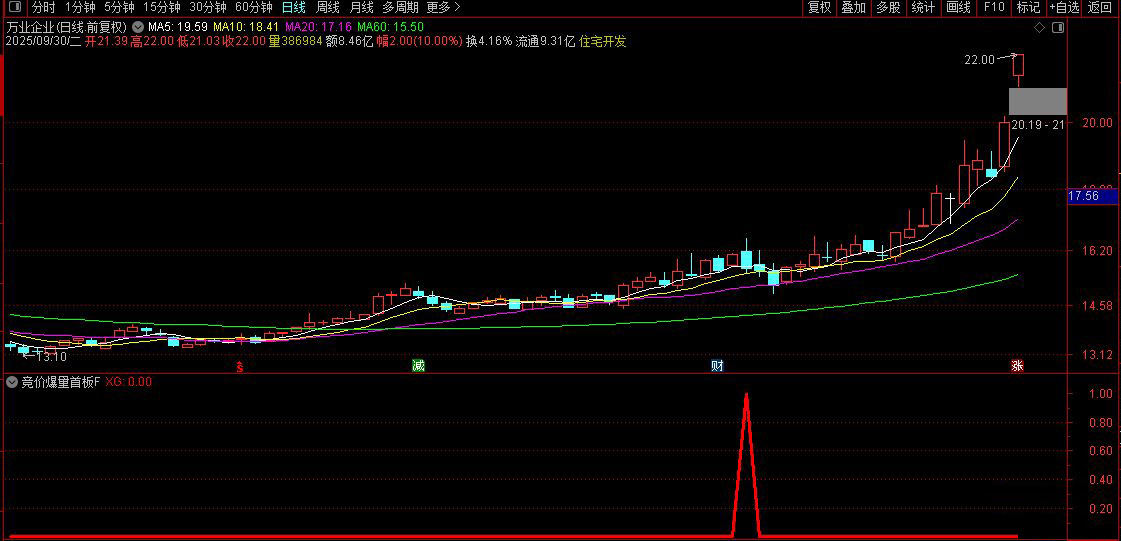Click the blue 财 event marker
The height and width of the screenshot is (541, 1121).
(717, 366)
